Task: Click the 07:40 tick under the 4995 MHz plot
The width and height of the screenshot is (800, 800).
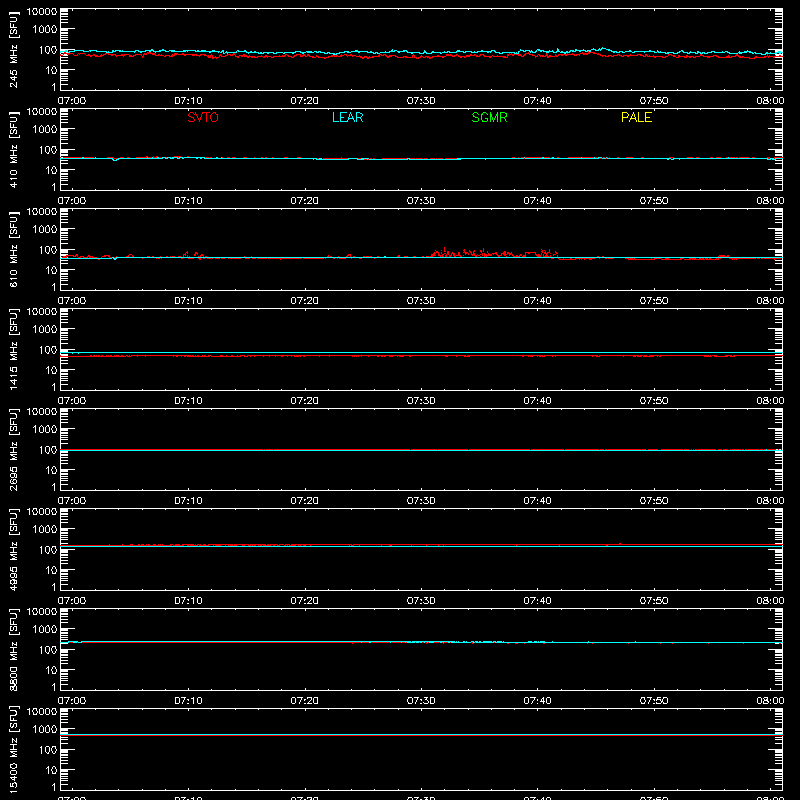Action: [x=537, y=601]
